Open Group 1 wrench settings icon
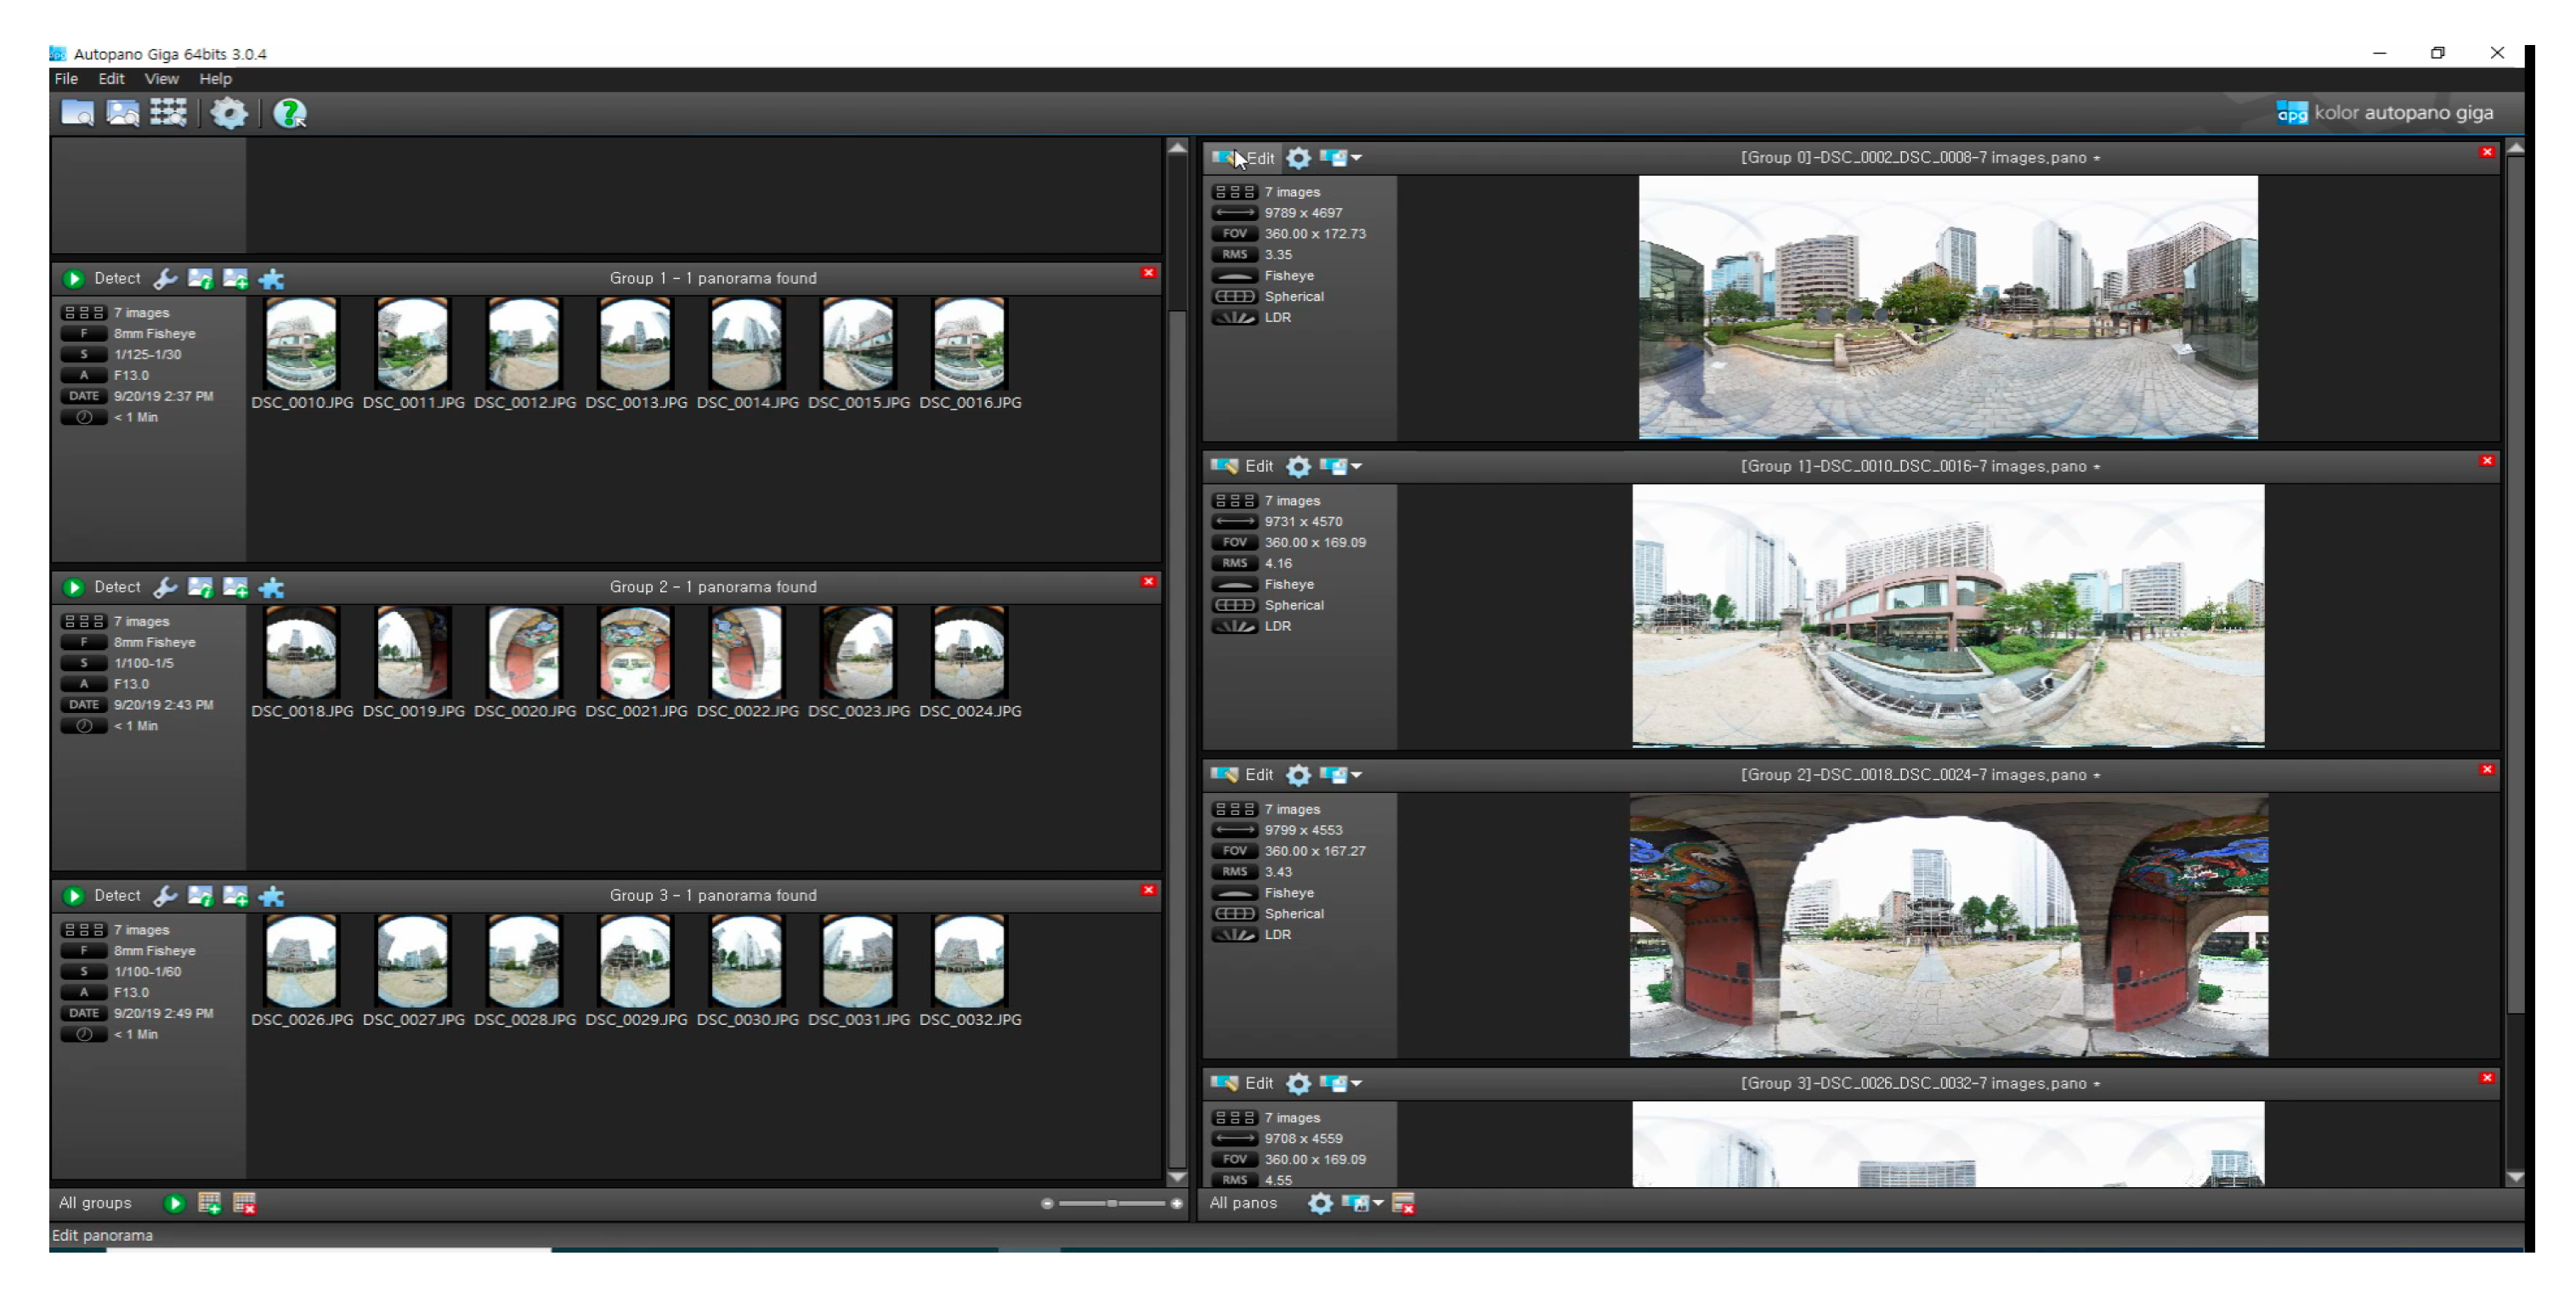The height and width of the screenshot is (1290, 2576). pyautogui.click(x=166, y=279)
